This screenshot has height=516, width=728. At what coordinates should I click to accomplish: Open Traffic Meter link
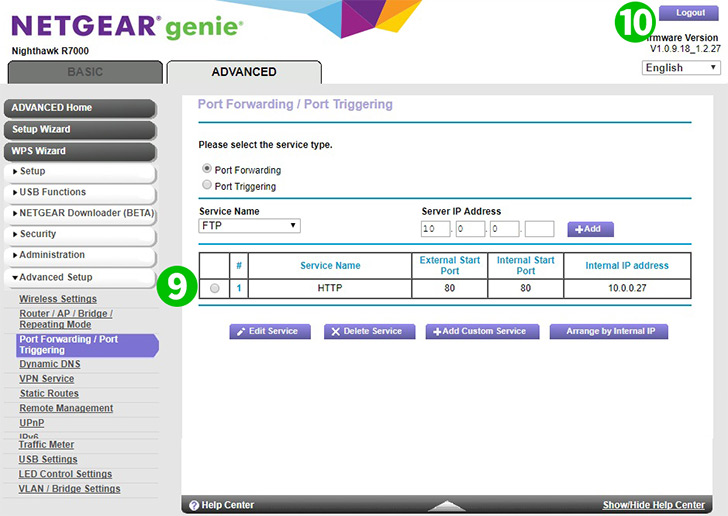(x=46, y=445)
